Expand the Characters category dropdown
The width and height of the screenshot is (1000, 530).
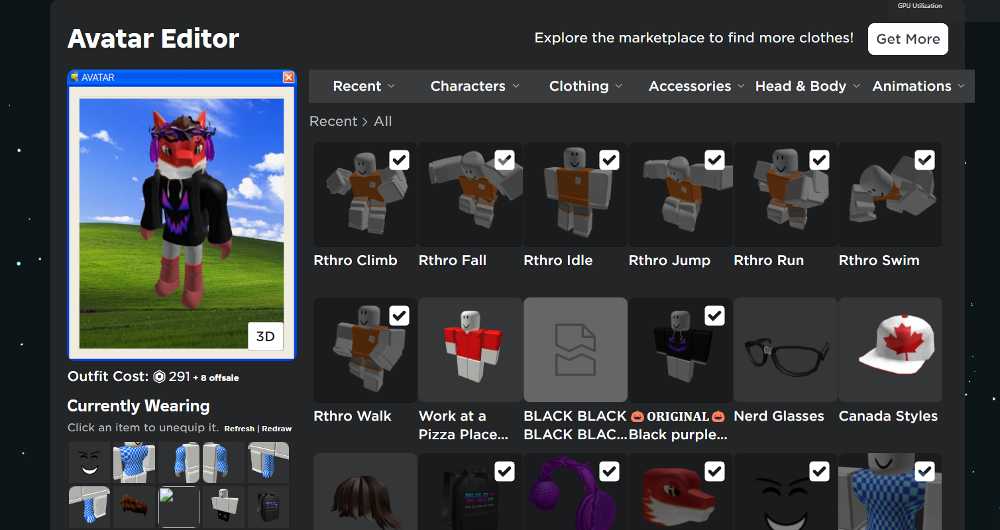pos(474,86)
